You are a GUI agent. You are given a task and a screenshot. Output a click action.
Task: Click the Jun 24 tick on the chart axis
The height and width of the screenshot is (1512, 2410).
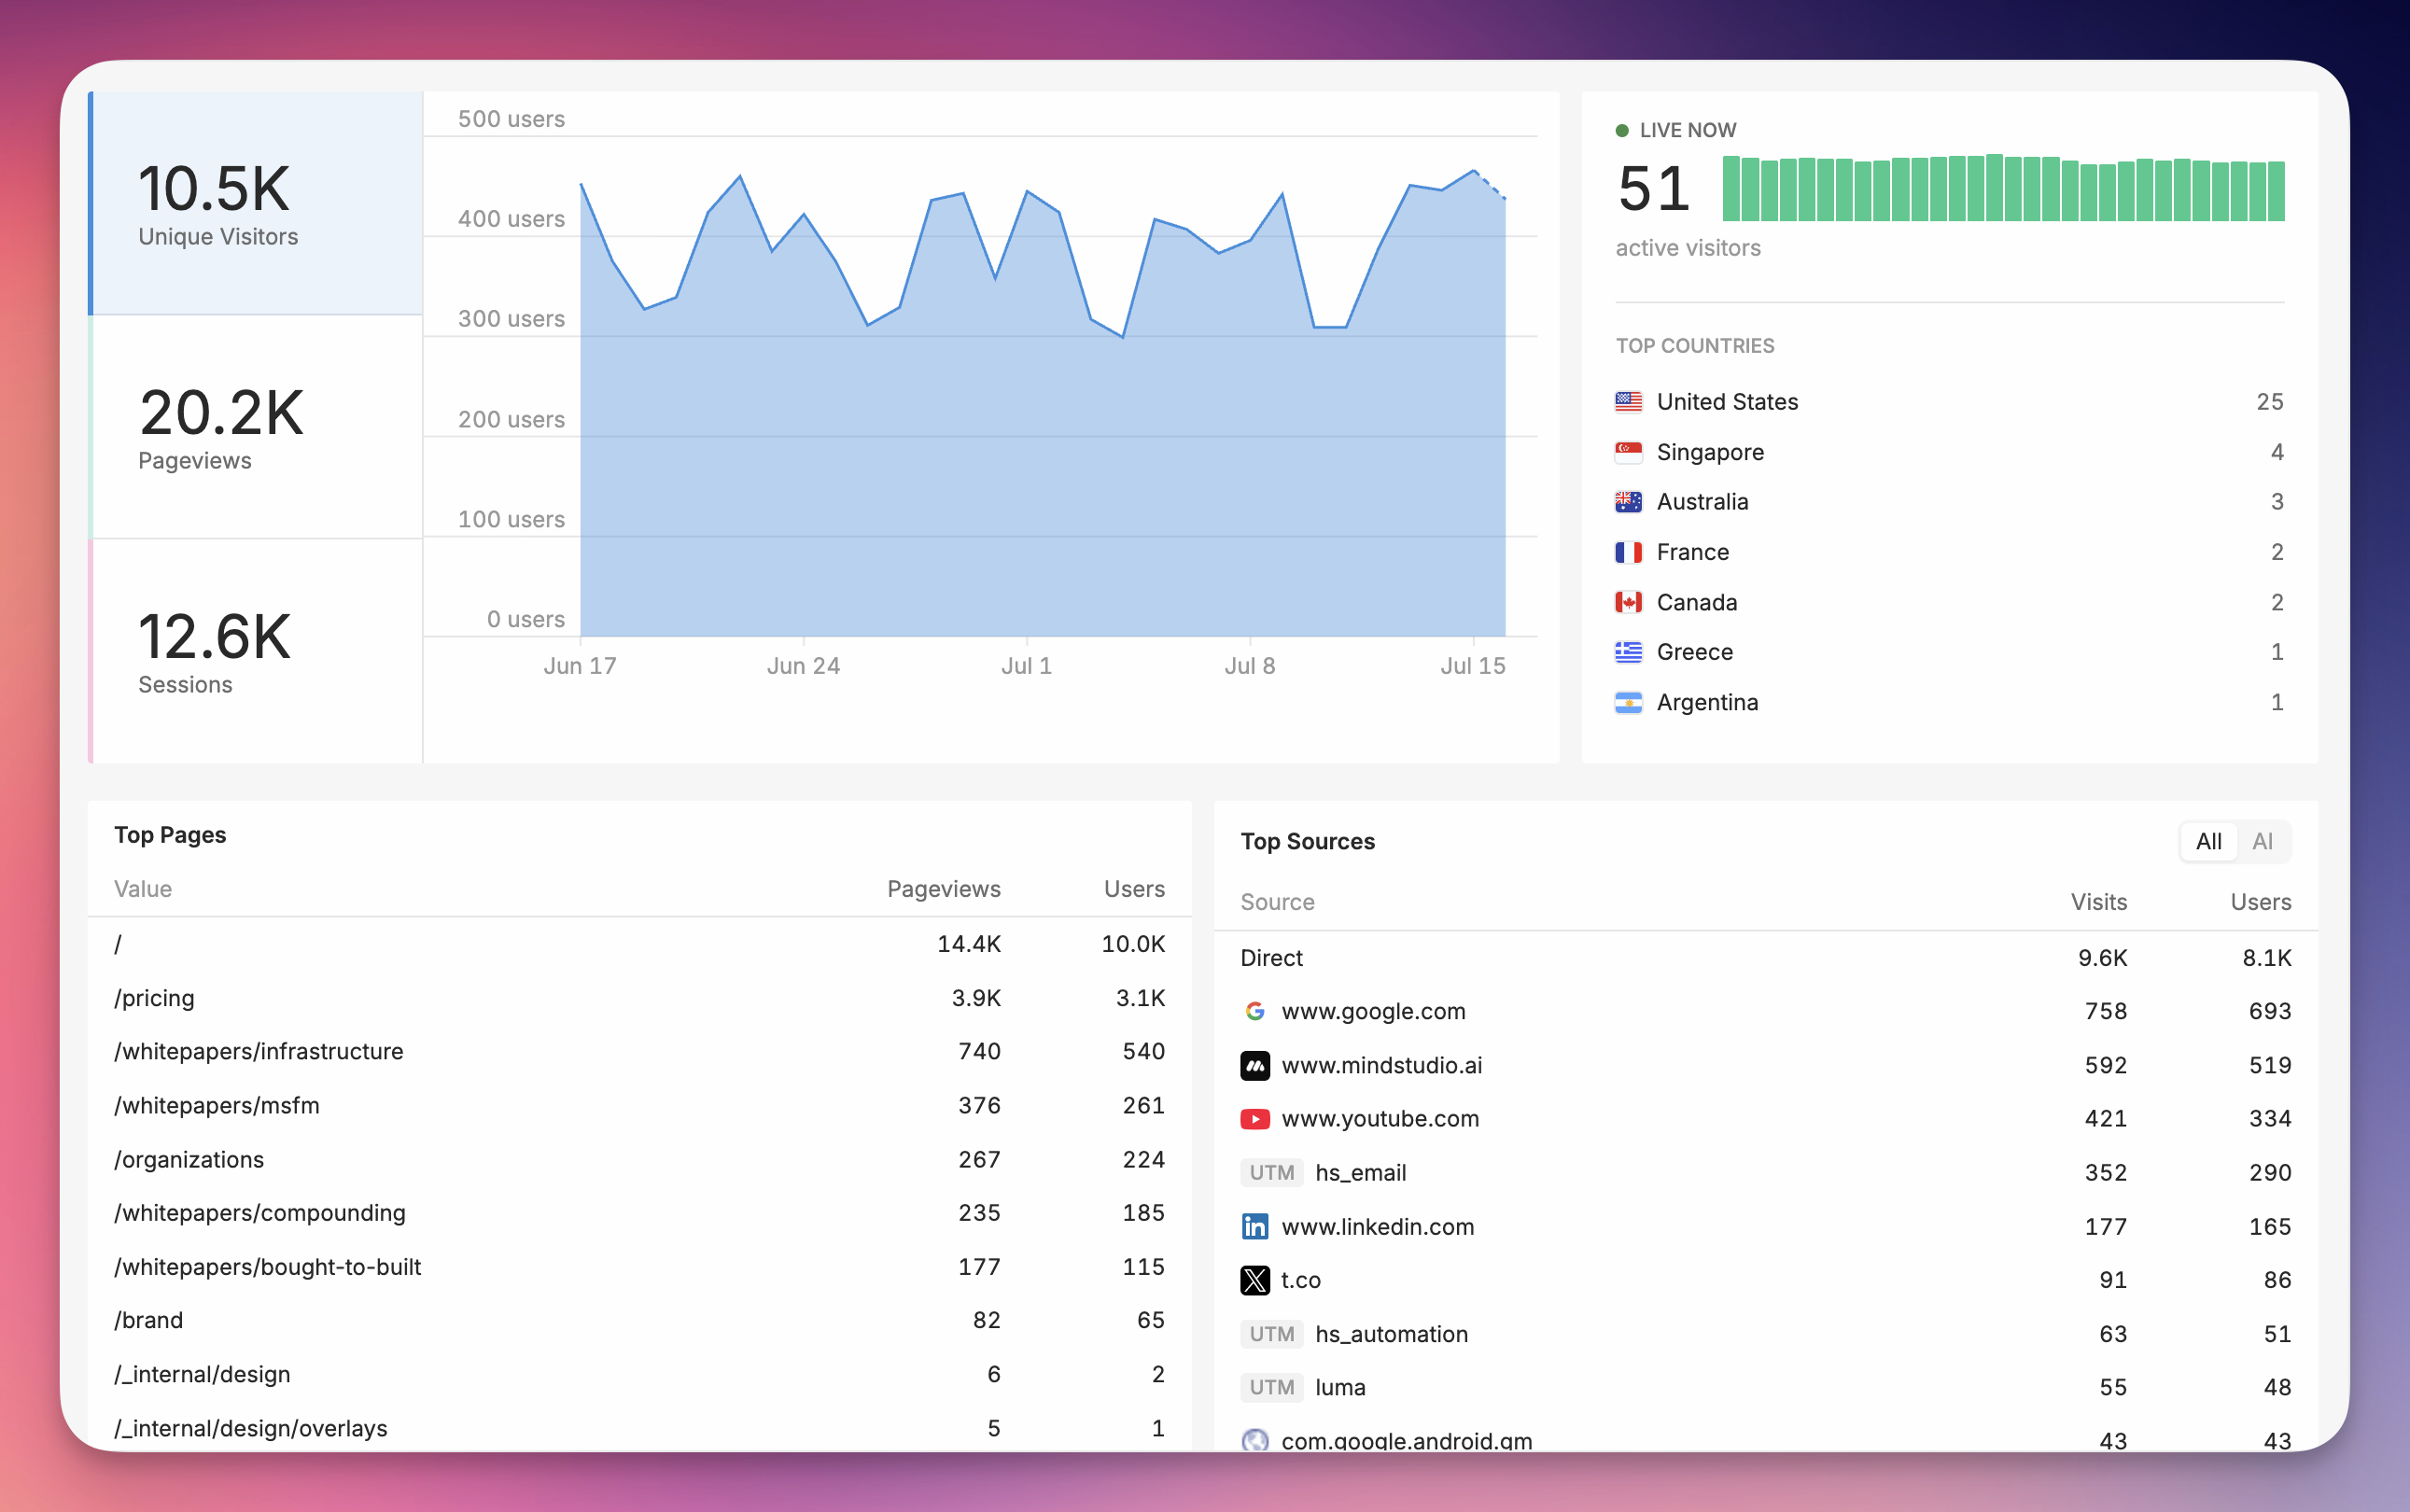(803, 666)
